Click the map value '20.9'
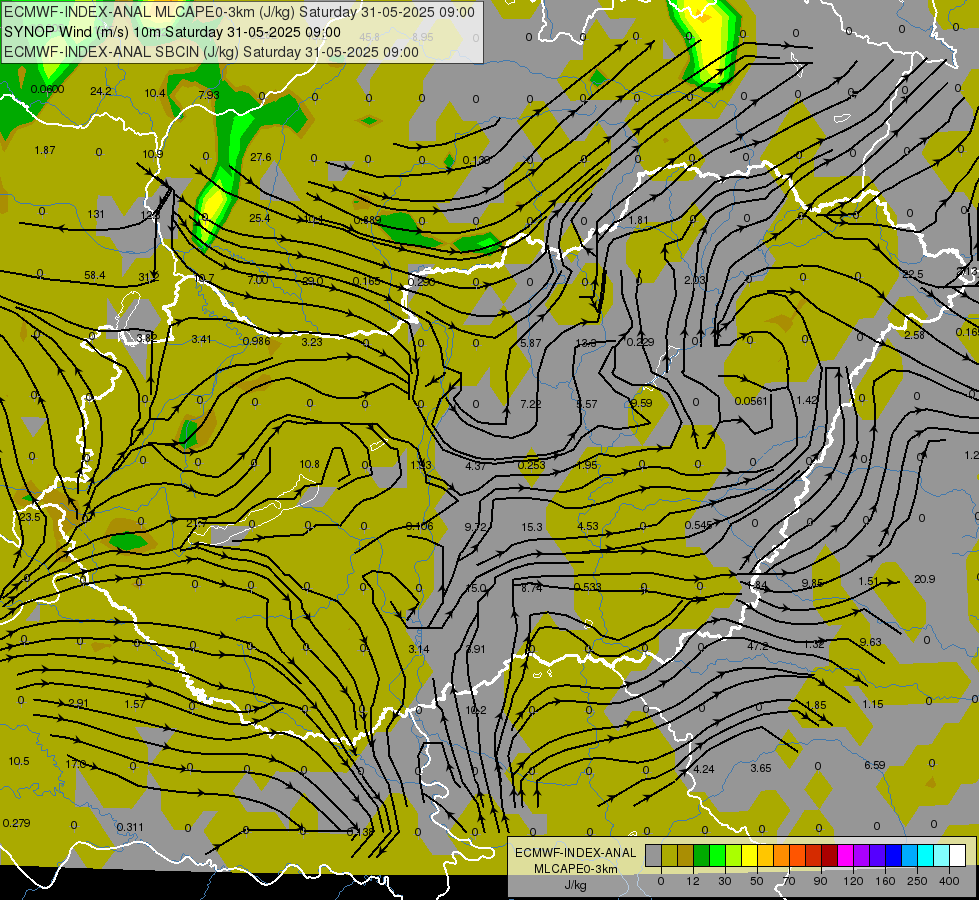This screenshot has height=900, width=979. click(924, 579)
